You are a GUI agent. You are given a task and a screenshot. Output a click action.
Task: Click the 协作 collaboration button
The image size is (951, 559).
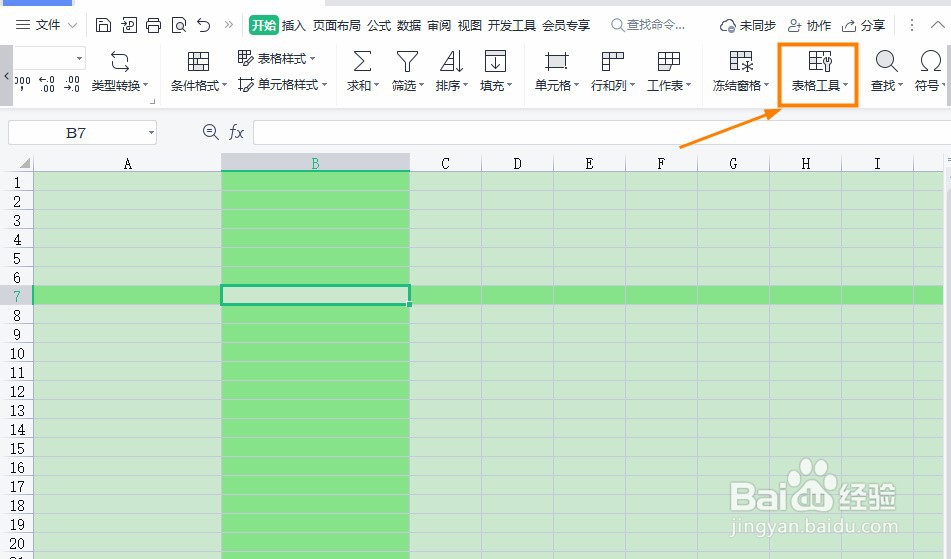tap(809, 25)
